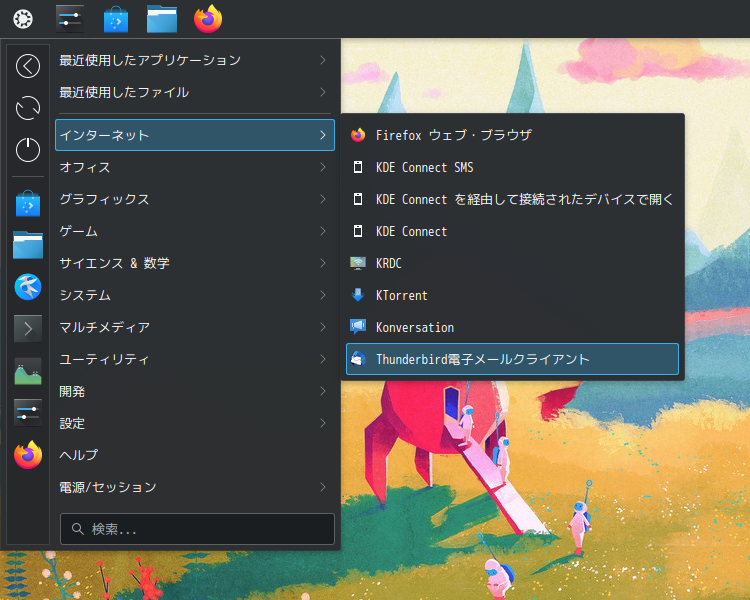Open Konsole terminal icon in sidebar
Image resolution: width=750 pixels, height=600 pixels.
(x=28, y=329)
